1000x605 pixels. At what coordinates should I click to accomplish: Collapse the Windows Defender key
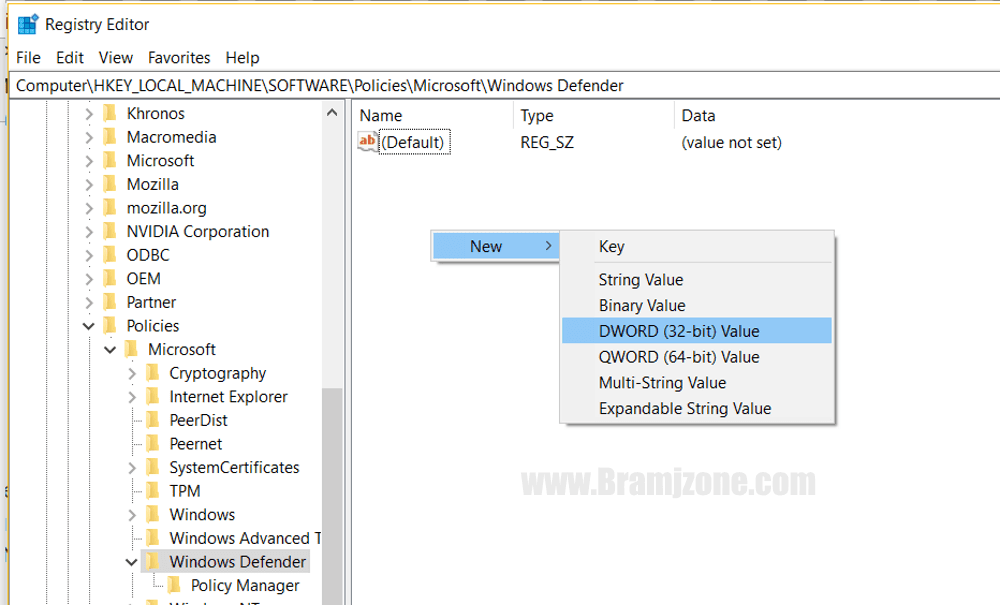click(131, 562)
